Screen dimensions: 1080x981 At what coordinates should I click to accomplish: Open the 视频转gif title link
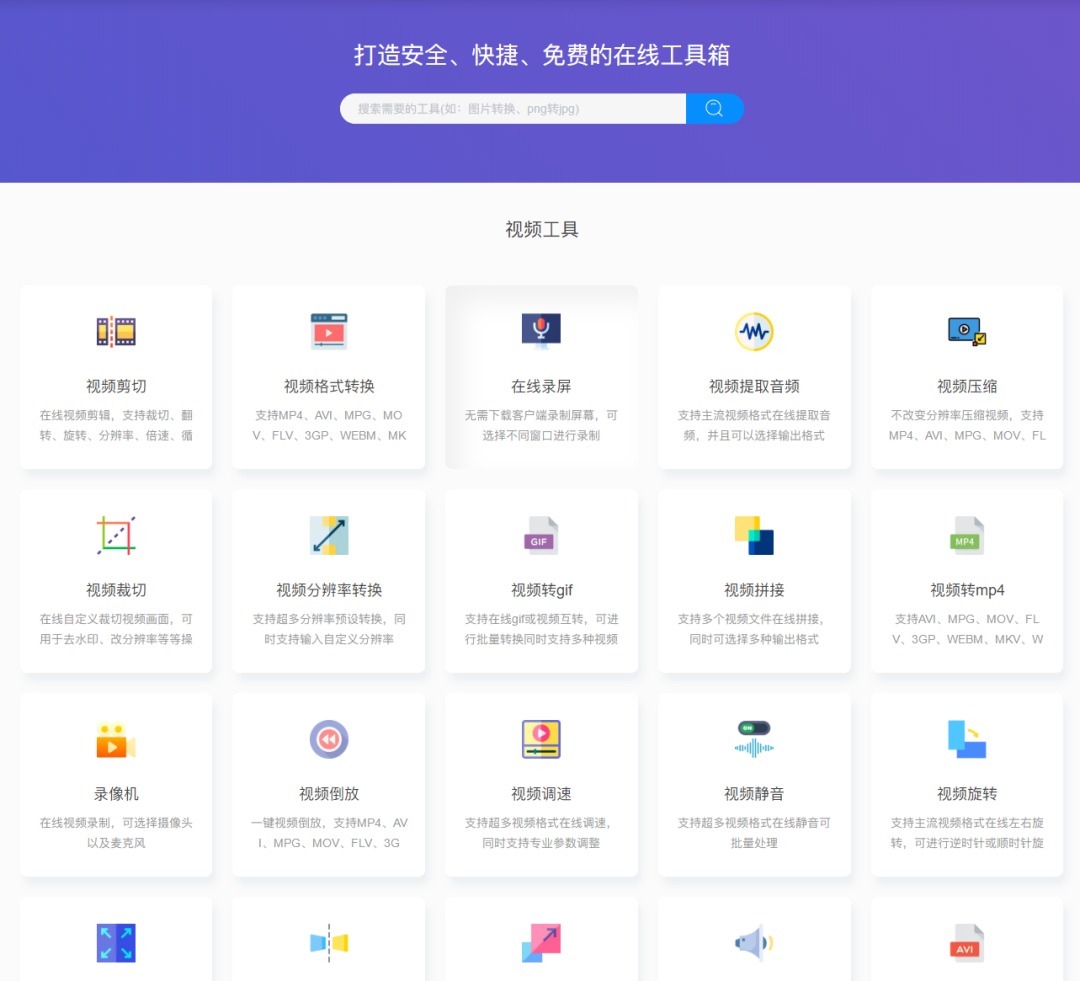(541, 590)
